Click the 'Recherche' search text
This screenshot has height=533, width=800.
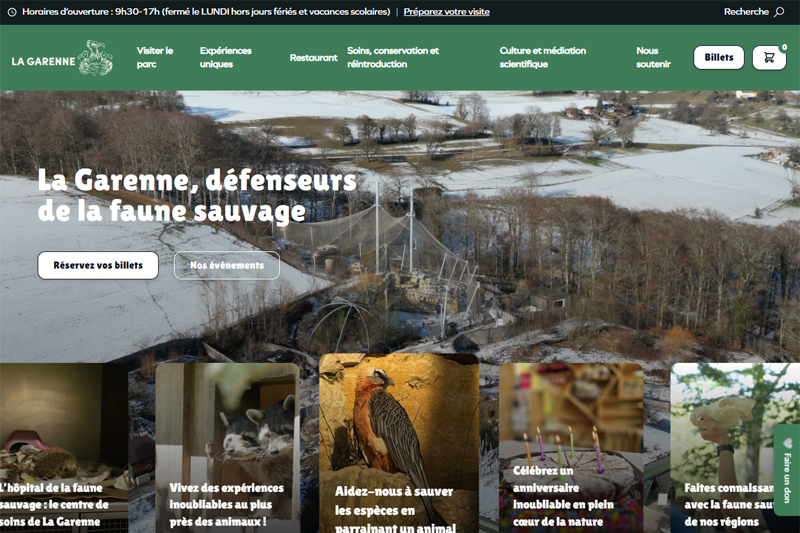point(746,12)
